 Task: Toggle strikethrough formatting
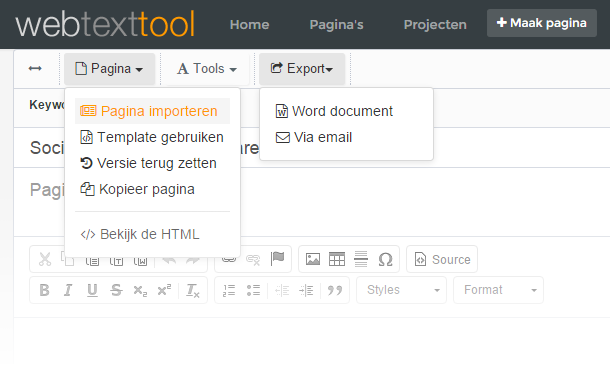pos(116,290)
